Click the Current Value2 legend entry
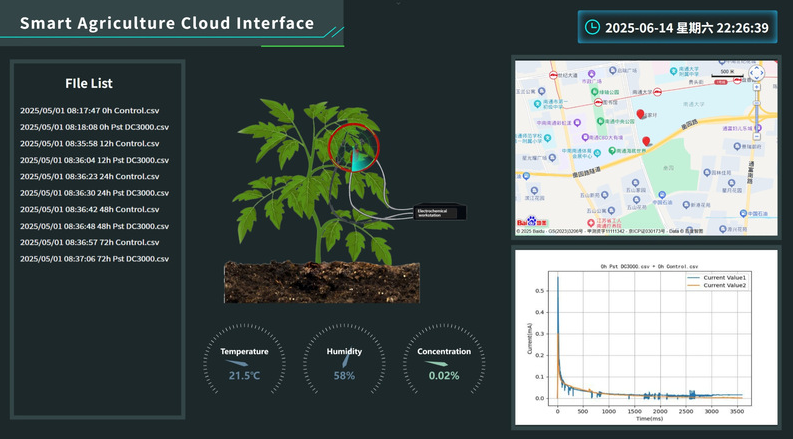The width and height of the screenshot is (793, 439). click(717, 285)
